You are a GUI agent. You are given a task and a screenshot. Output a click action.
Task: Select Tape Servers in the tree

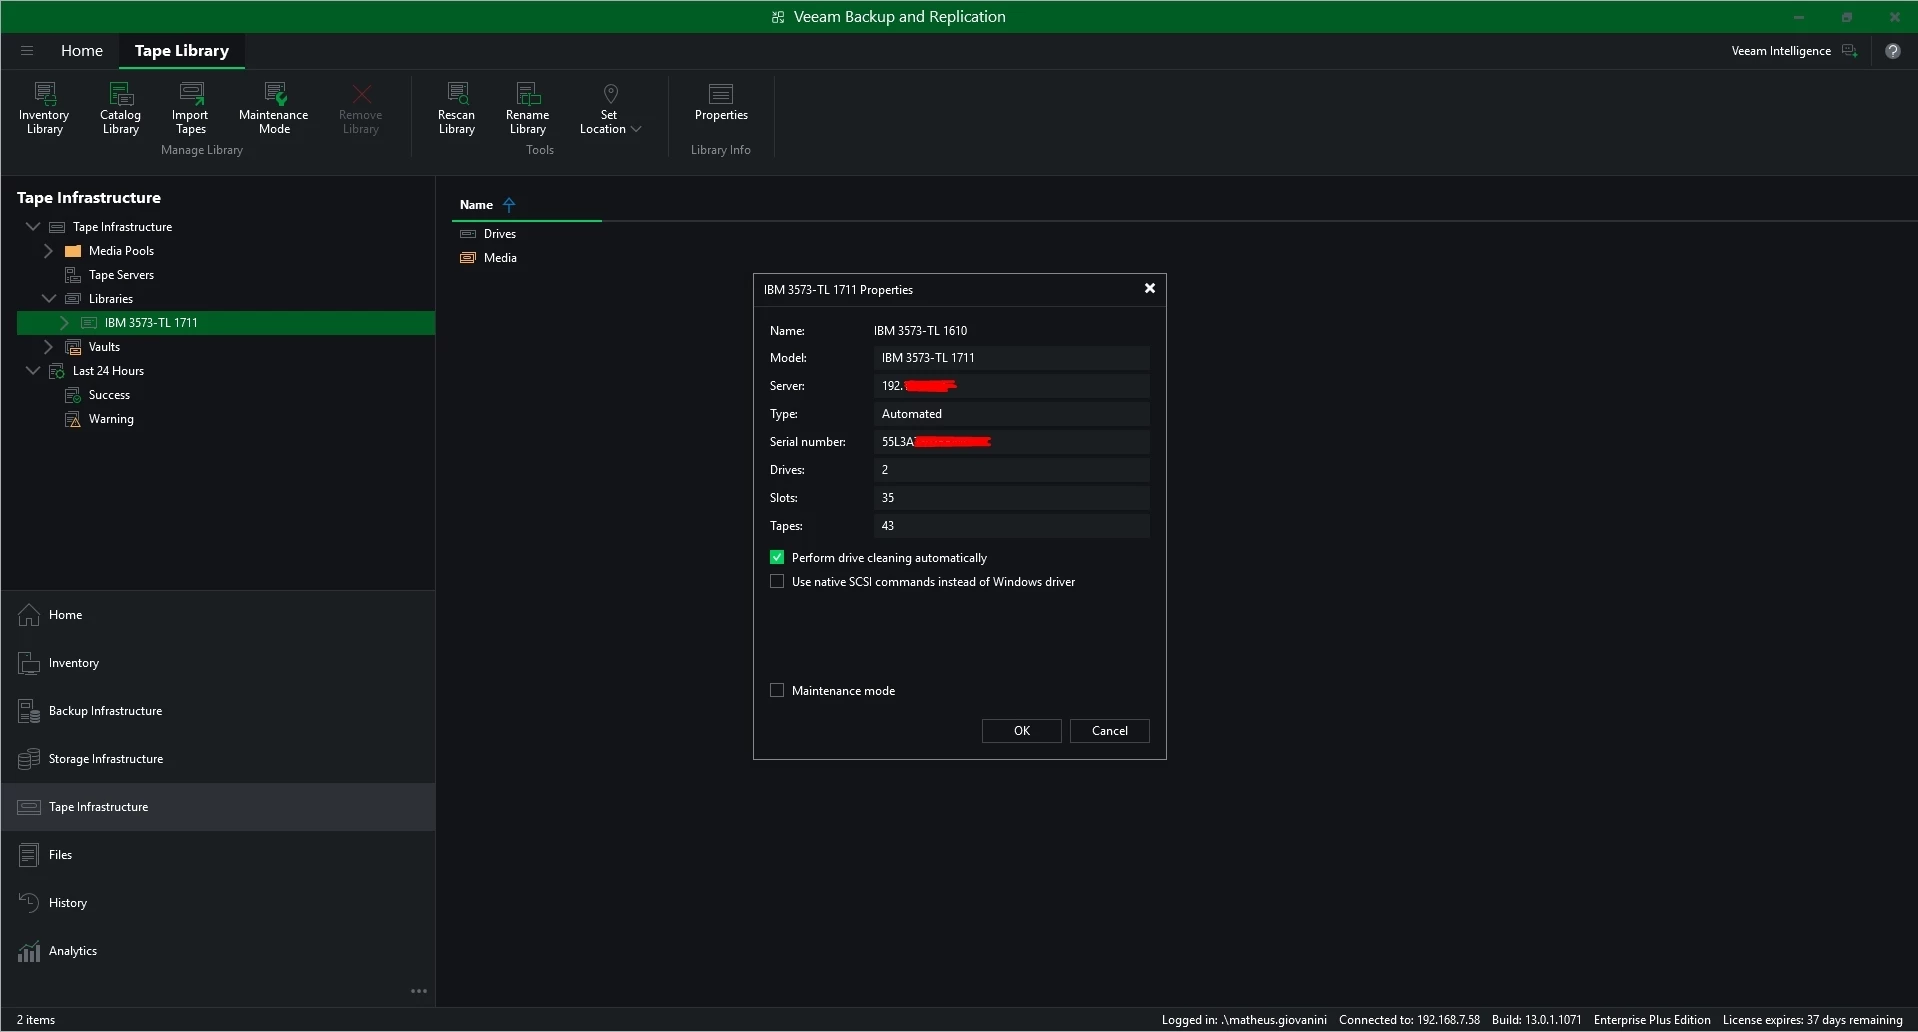pos(121,275)
